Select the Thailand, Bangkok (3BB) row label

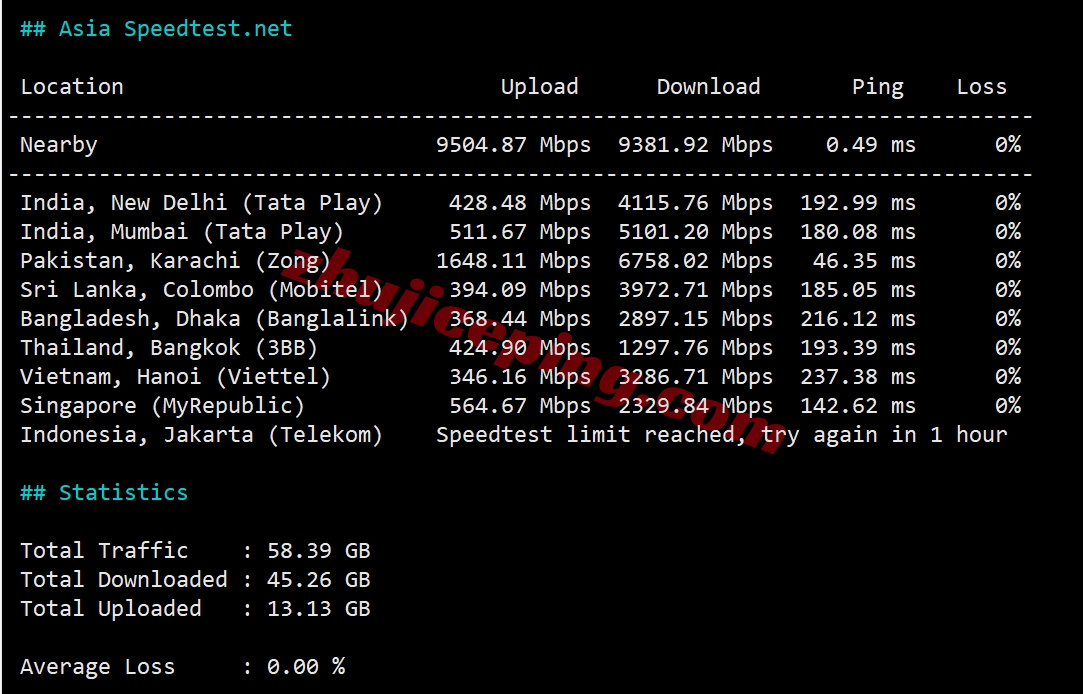tap(169, 348)
